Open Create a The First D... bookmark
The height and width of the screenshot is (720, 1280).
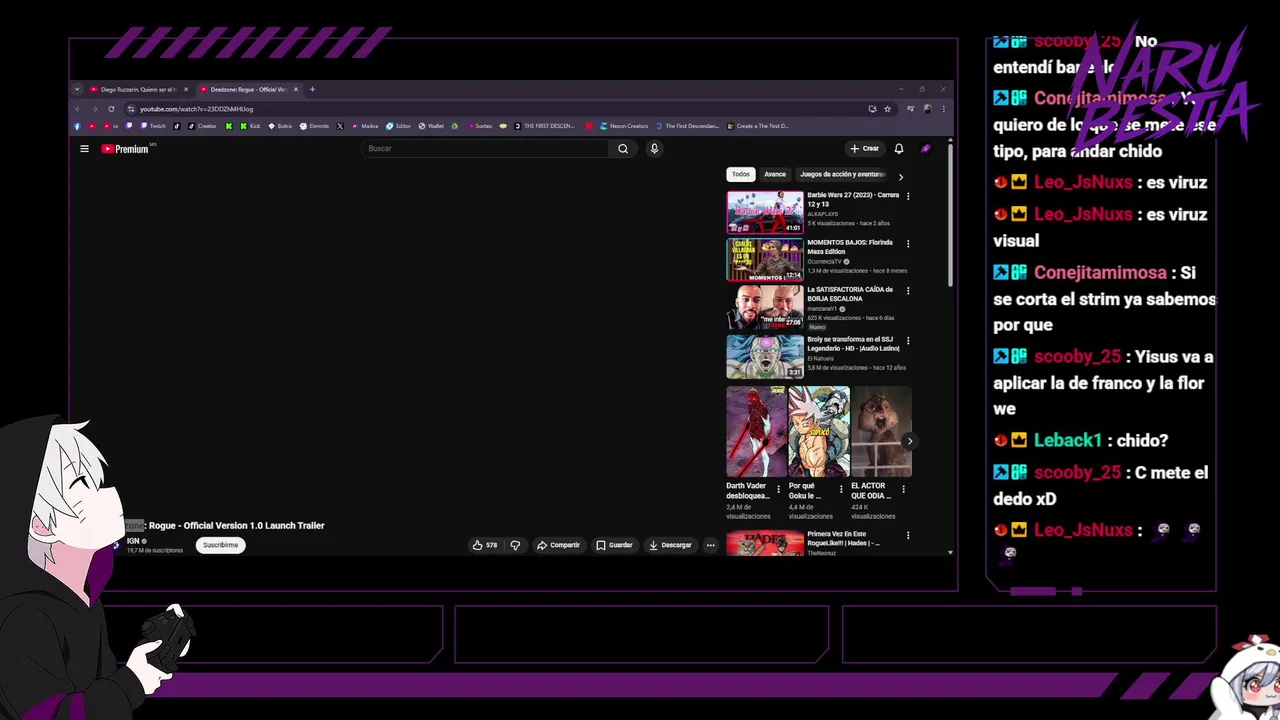758,126
